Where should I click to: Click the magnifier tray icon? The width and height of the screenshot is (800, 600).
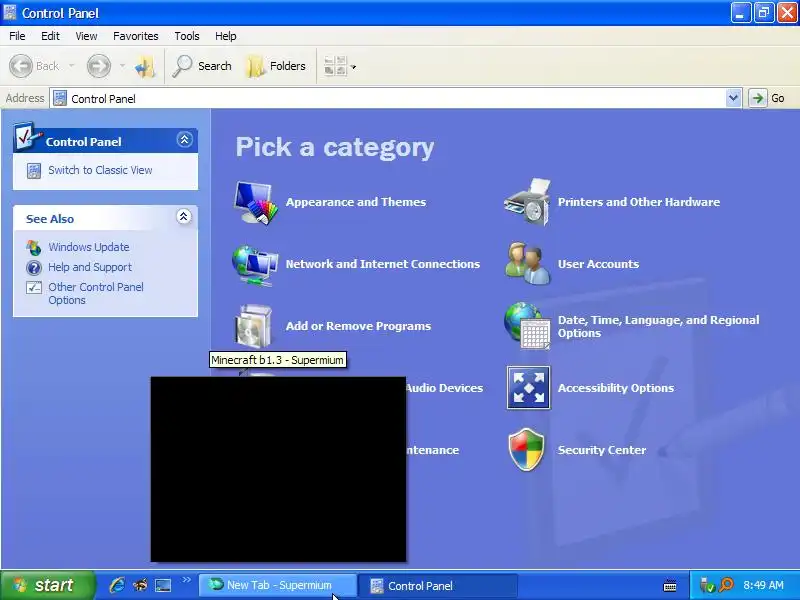pos(726,585)
